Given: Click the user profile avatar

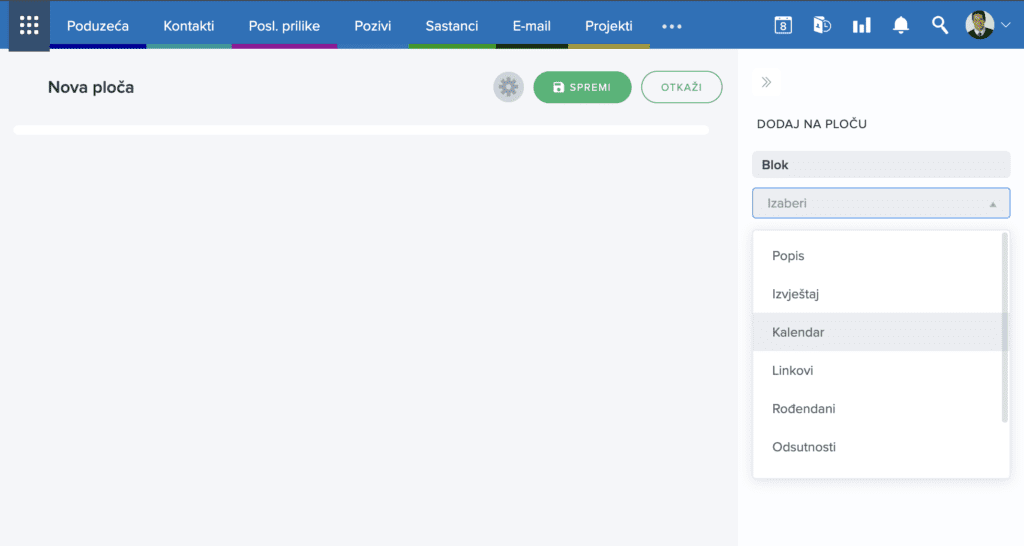Looking at the screenshot, I should pos(980,26).
